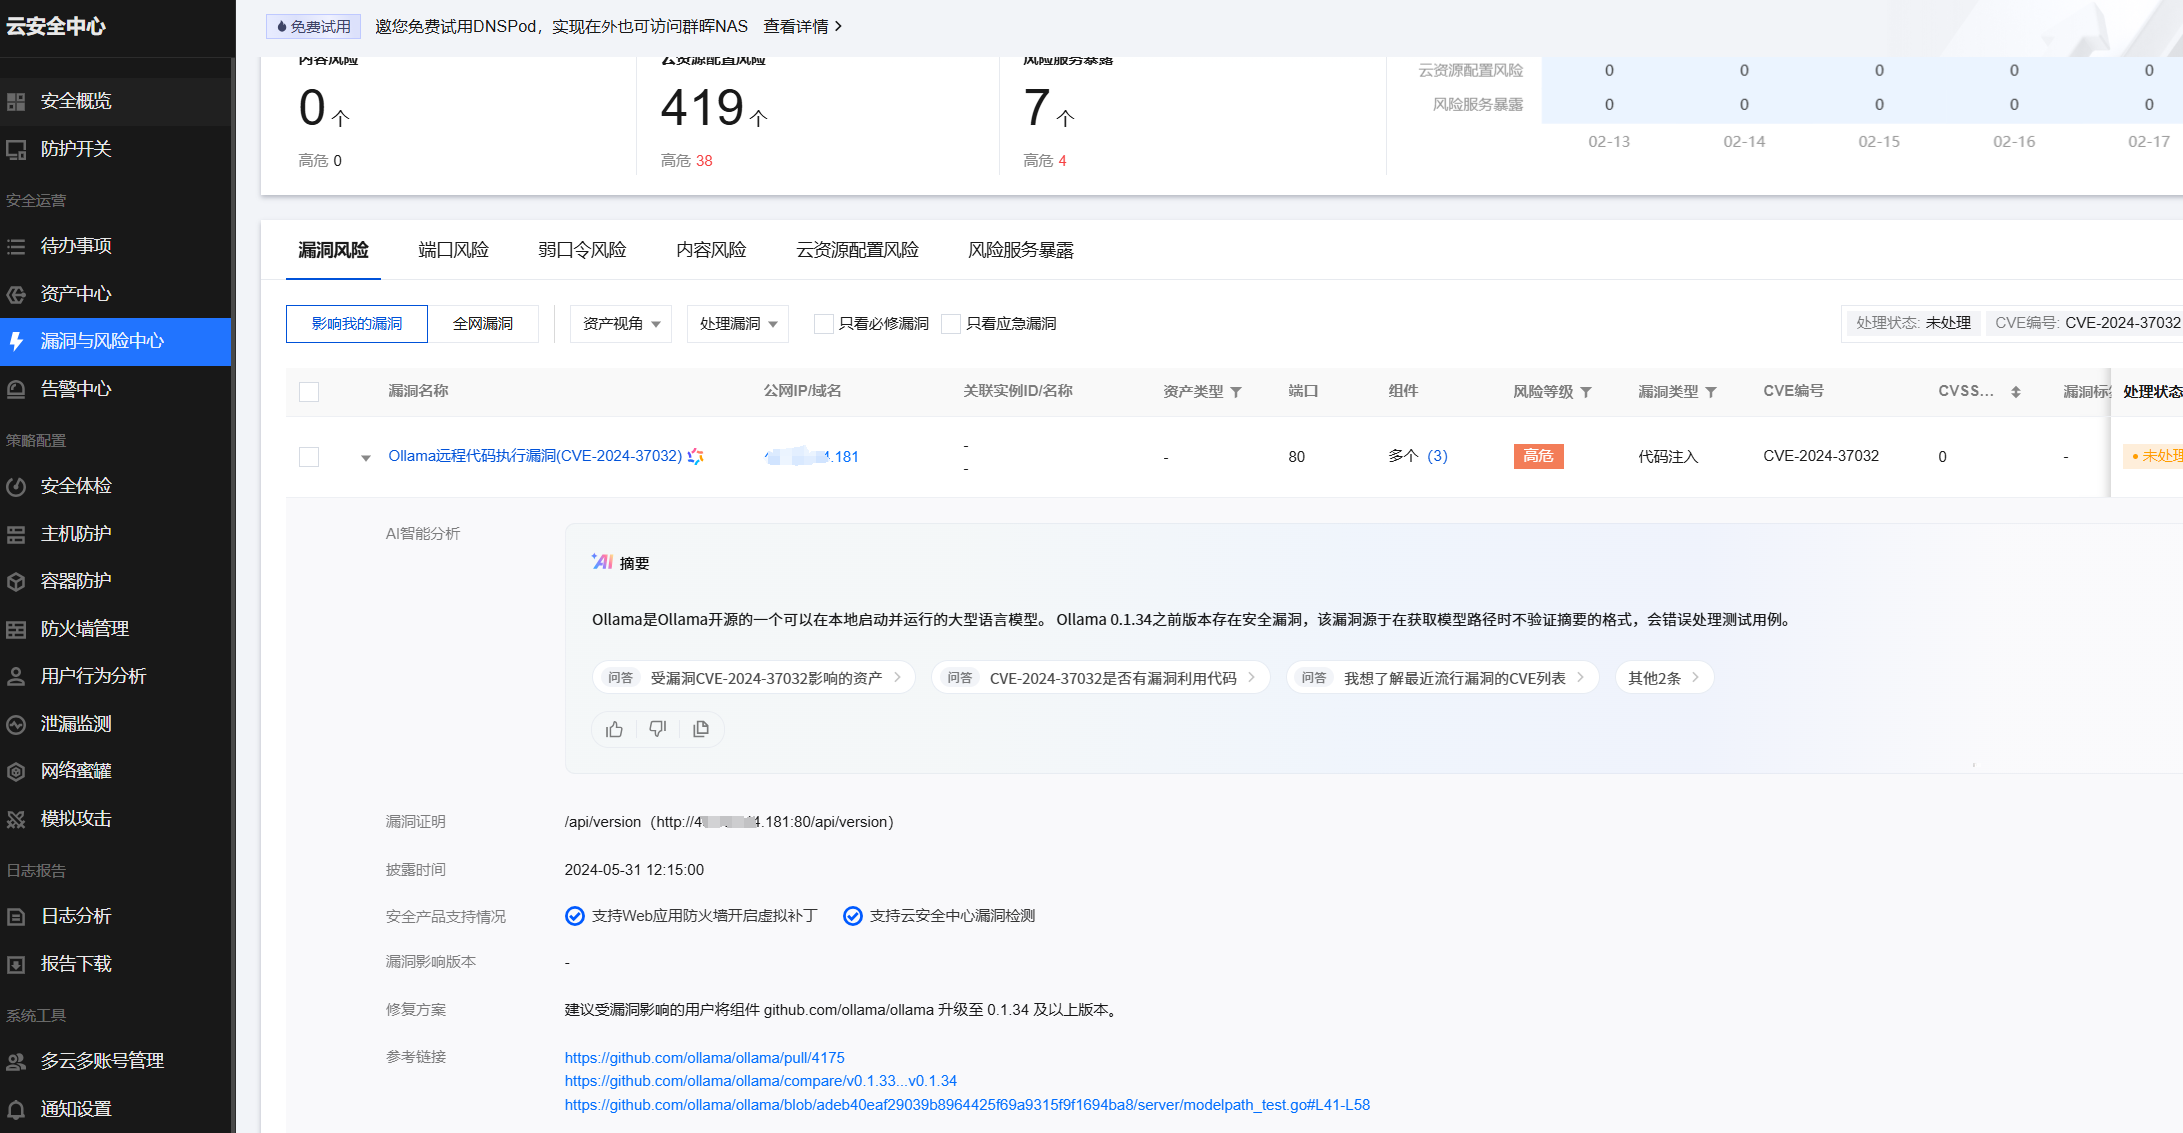Select 影响我的漏洞 toggle option
The image size is (2183, 1133).
pyautogui.click(x=357, y=324)
